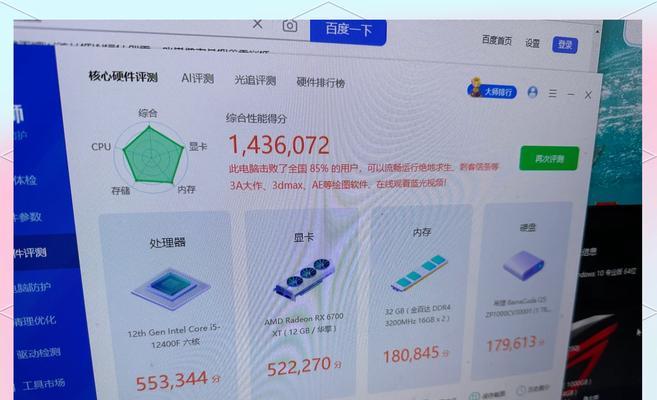The width and height of the screenshot is (657, 400).
Task: Click the AMD Radeon RX 6700 XT text
Action: pyautogui.click(x=304, y=325)
